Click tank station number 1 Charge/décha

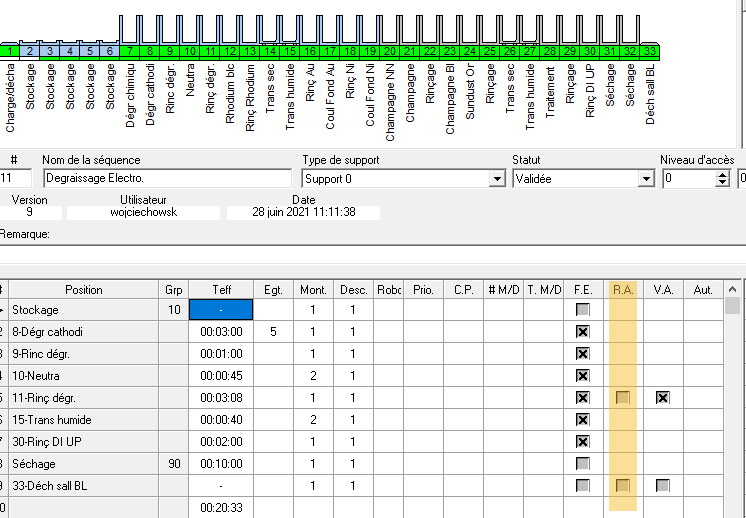(10, 51)
